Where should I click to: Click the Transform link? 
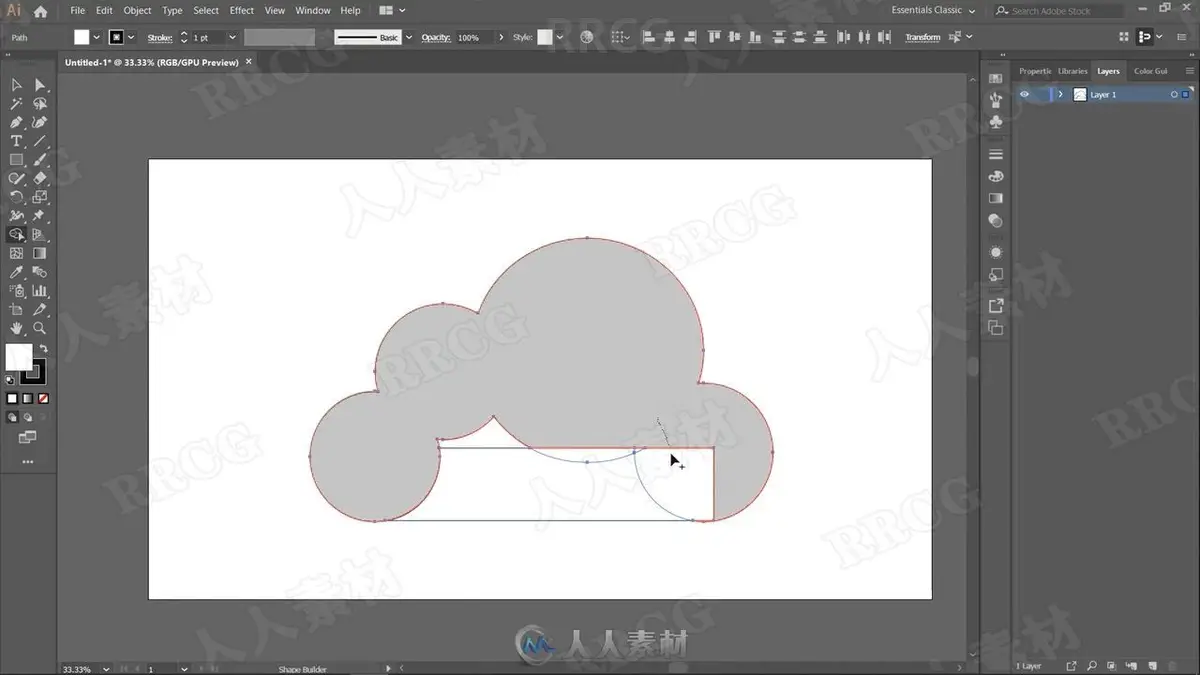923,37
